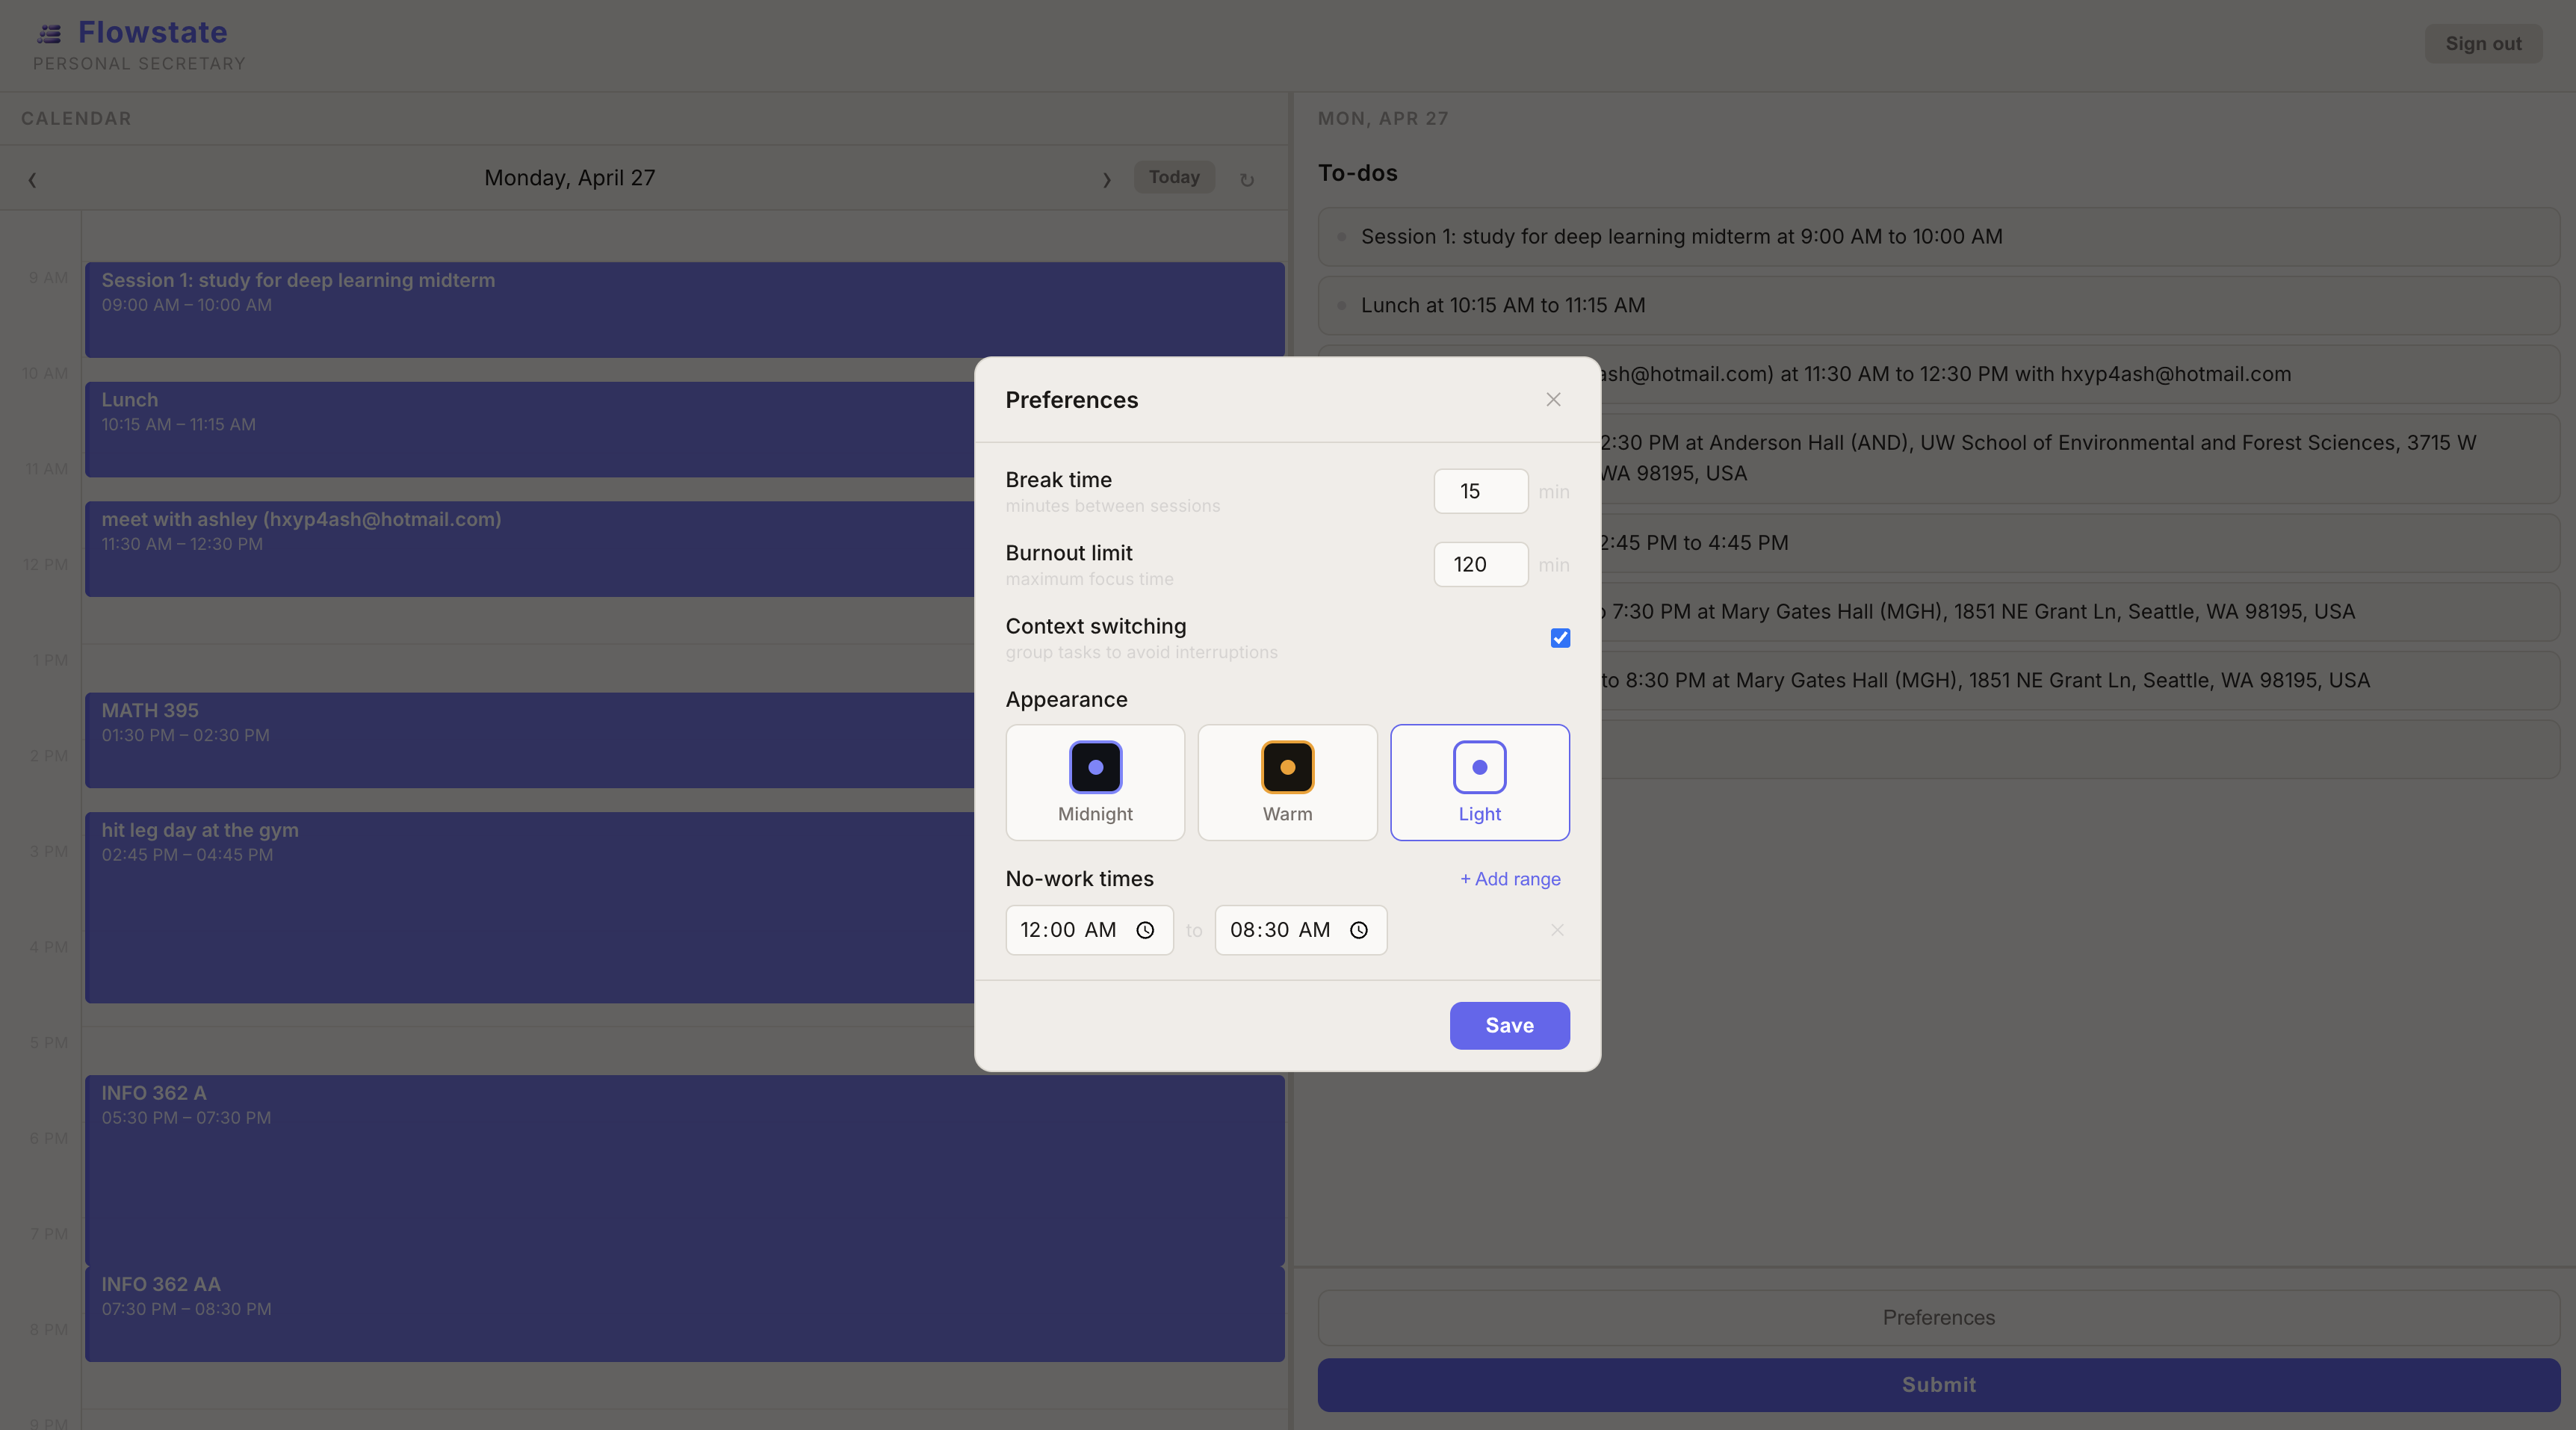Select the Midnight appearance theme
2576x1430 pixels.
(1095, 782)
